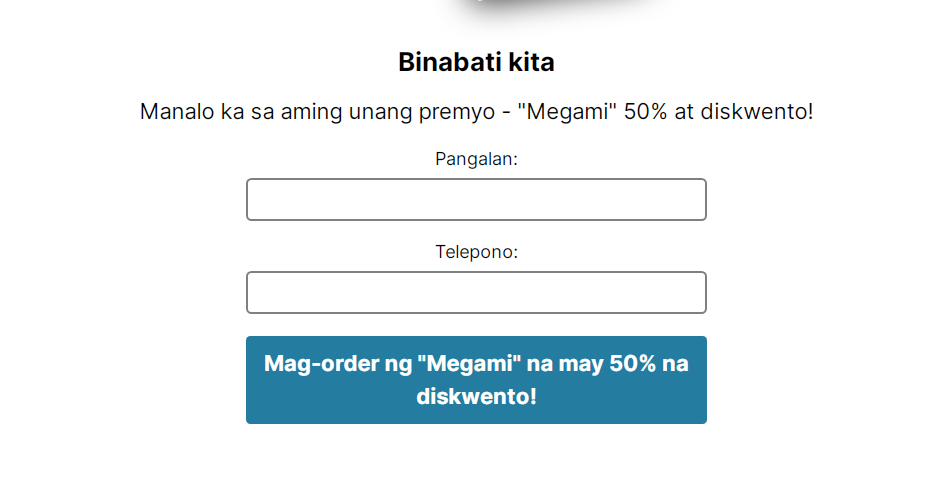Screen dimensions: 939x479
Task: Click the right end of the Telepono field
Action: coord(697,292)
